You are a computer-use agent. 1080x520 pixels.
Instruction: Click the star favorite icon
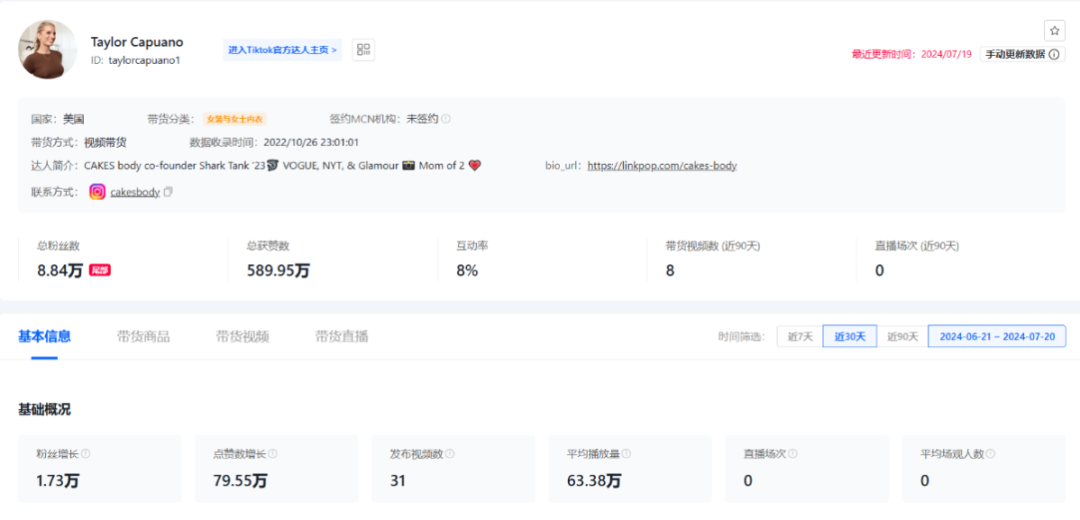pyautogui.click(x=1054, y=31)
